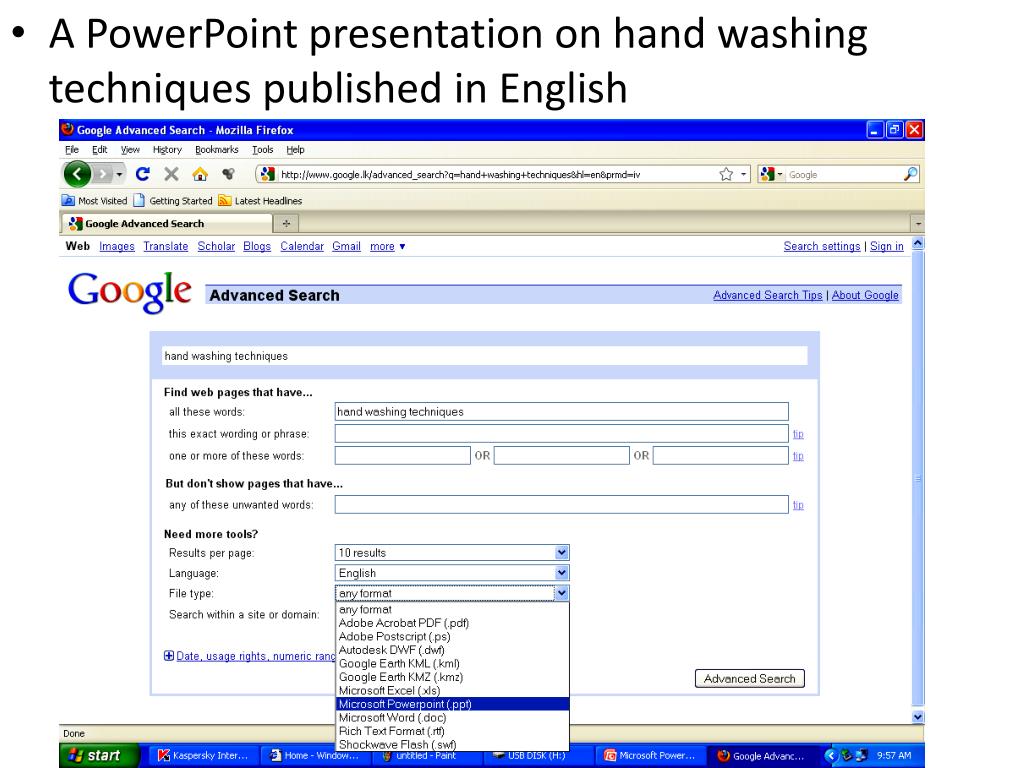Choose Microsoft Excel (.xls) option
The width and height of the screenshot is (1024, 768).
coord(452,690)
